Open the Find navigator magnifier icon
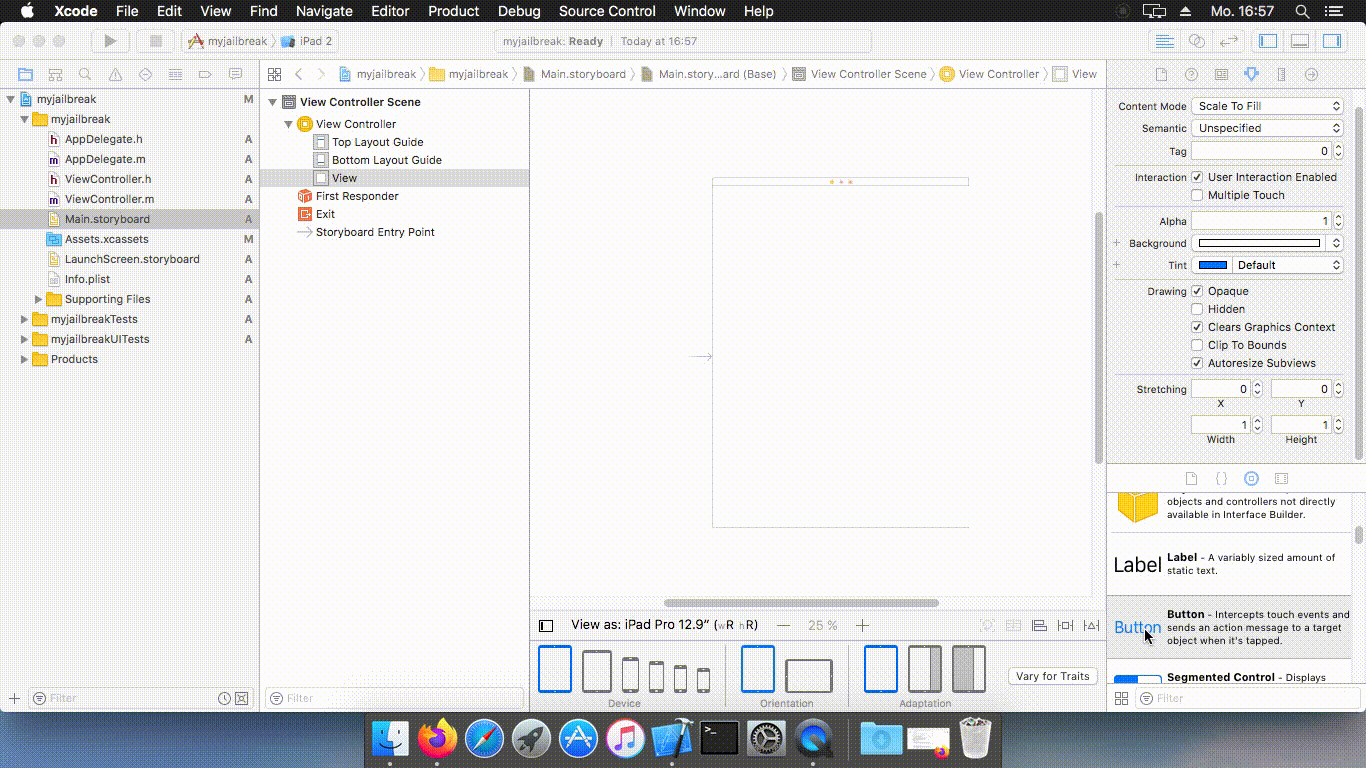The width and height of the screenshot is (1366, 768). pos(85,74)
